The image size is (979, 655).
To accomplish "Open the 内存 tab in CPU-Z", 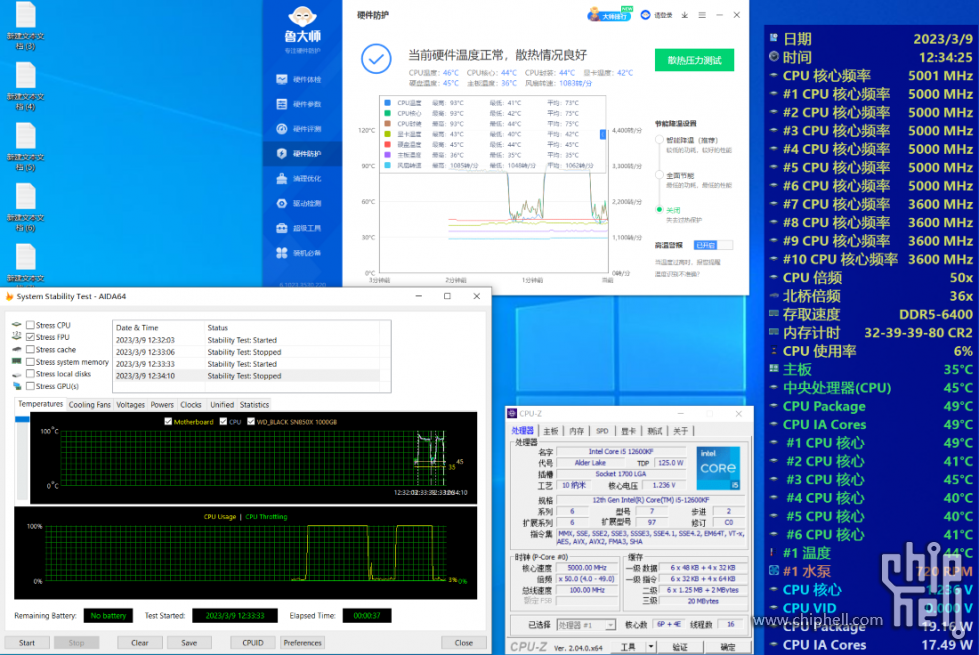I will 577,431.
